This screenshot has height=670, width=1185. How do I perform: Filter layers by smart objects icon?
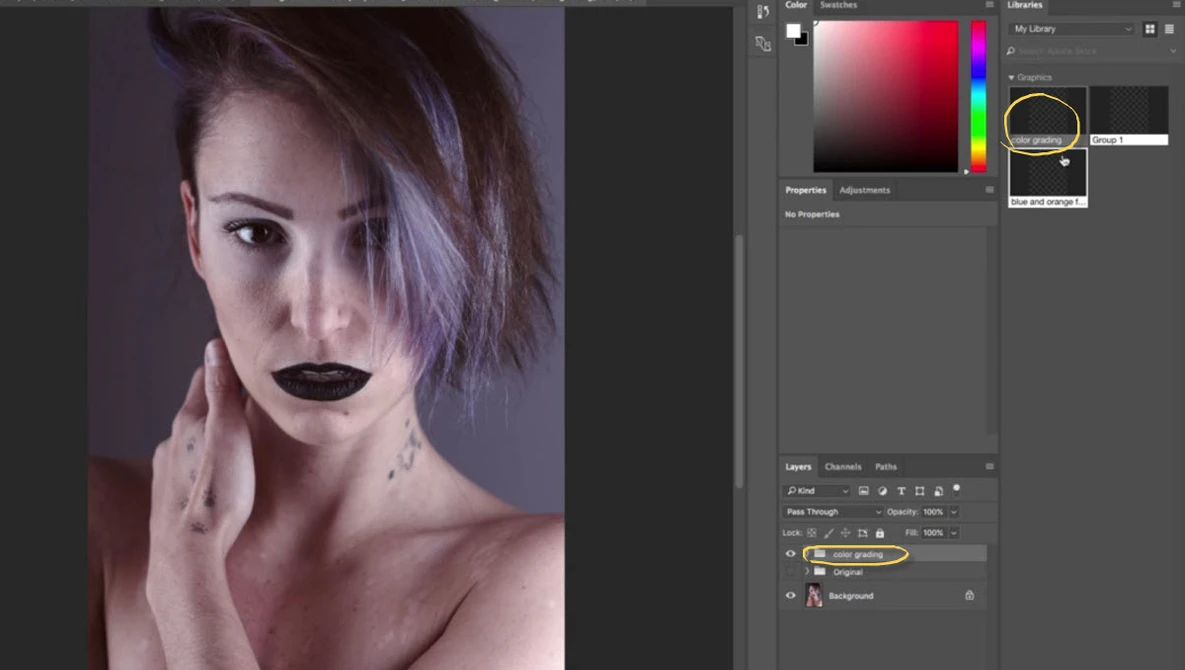(938, 491)
